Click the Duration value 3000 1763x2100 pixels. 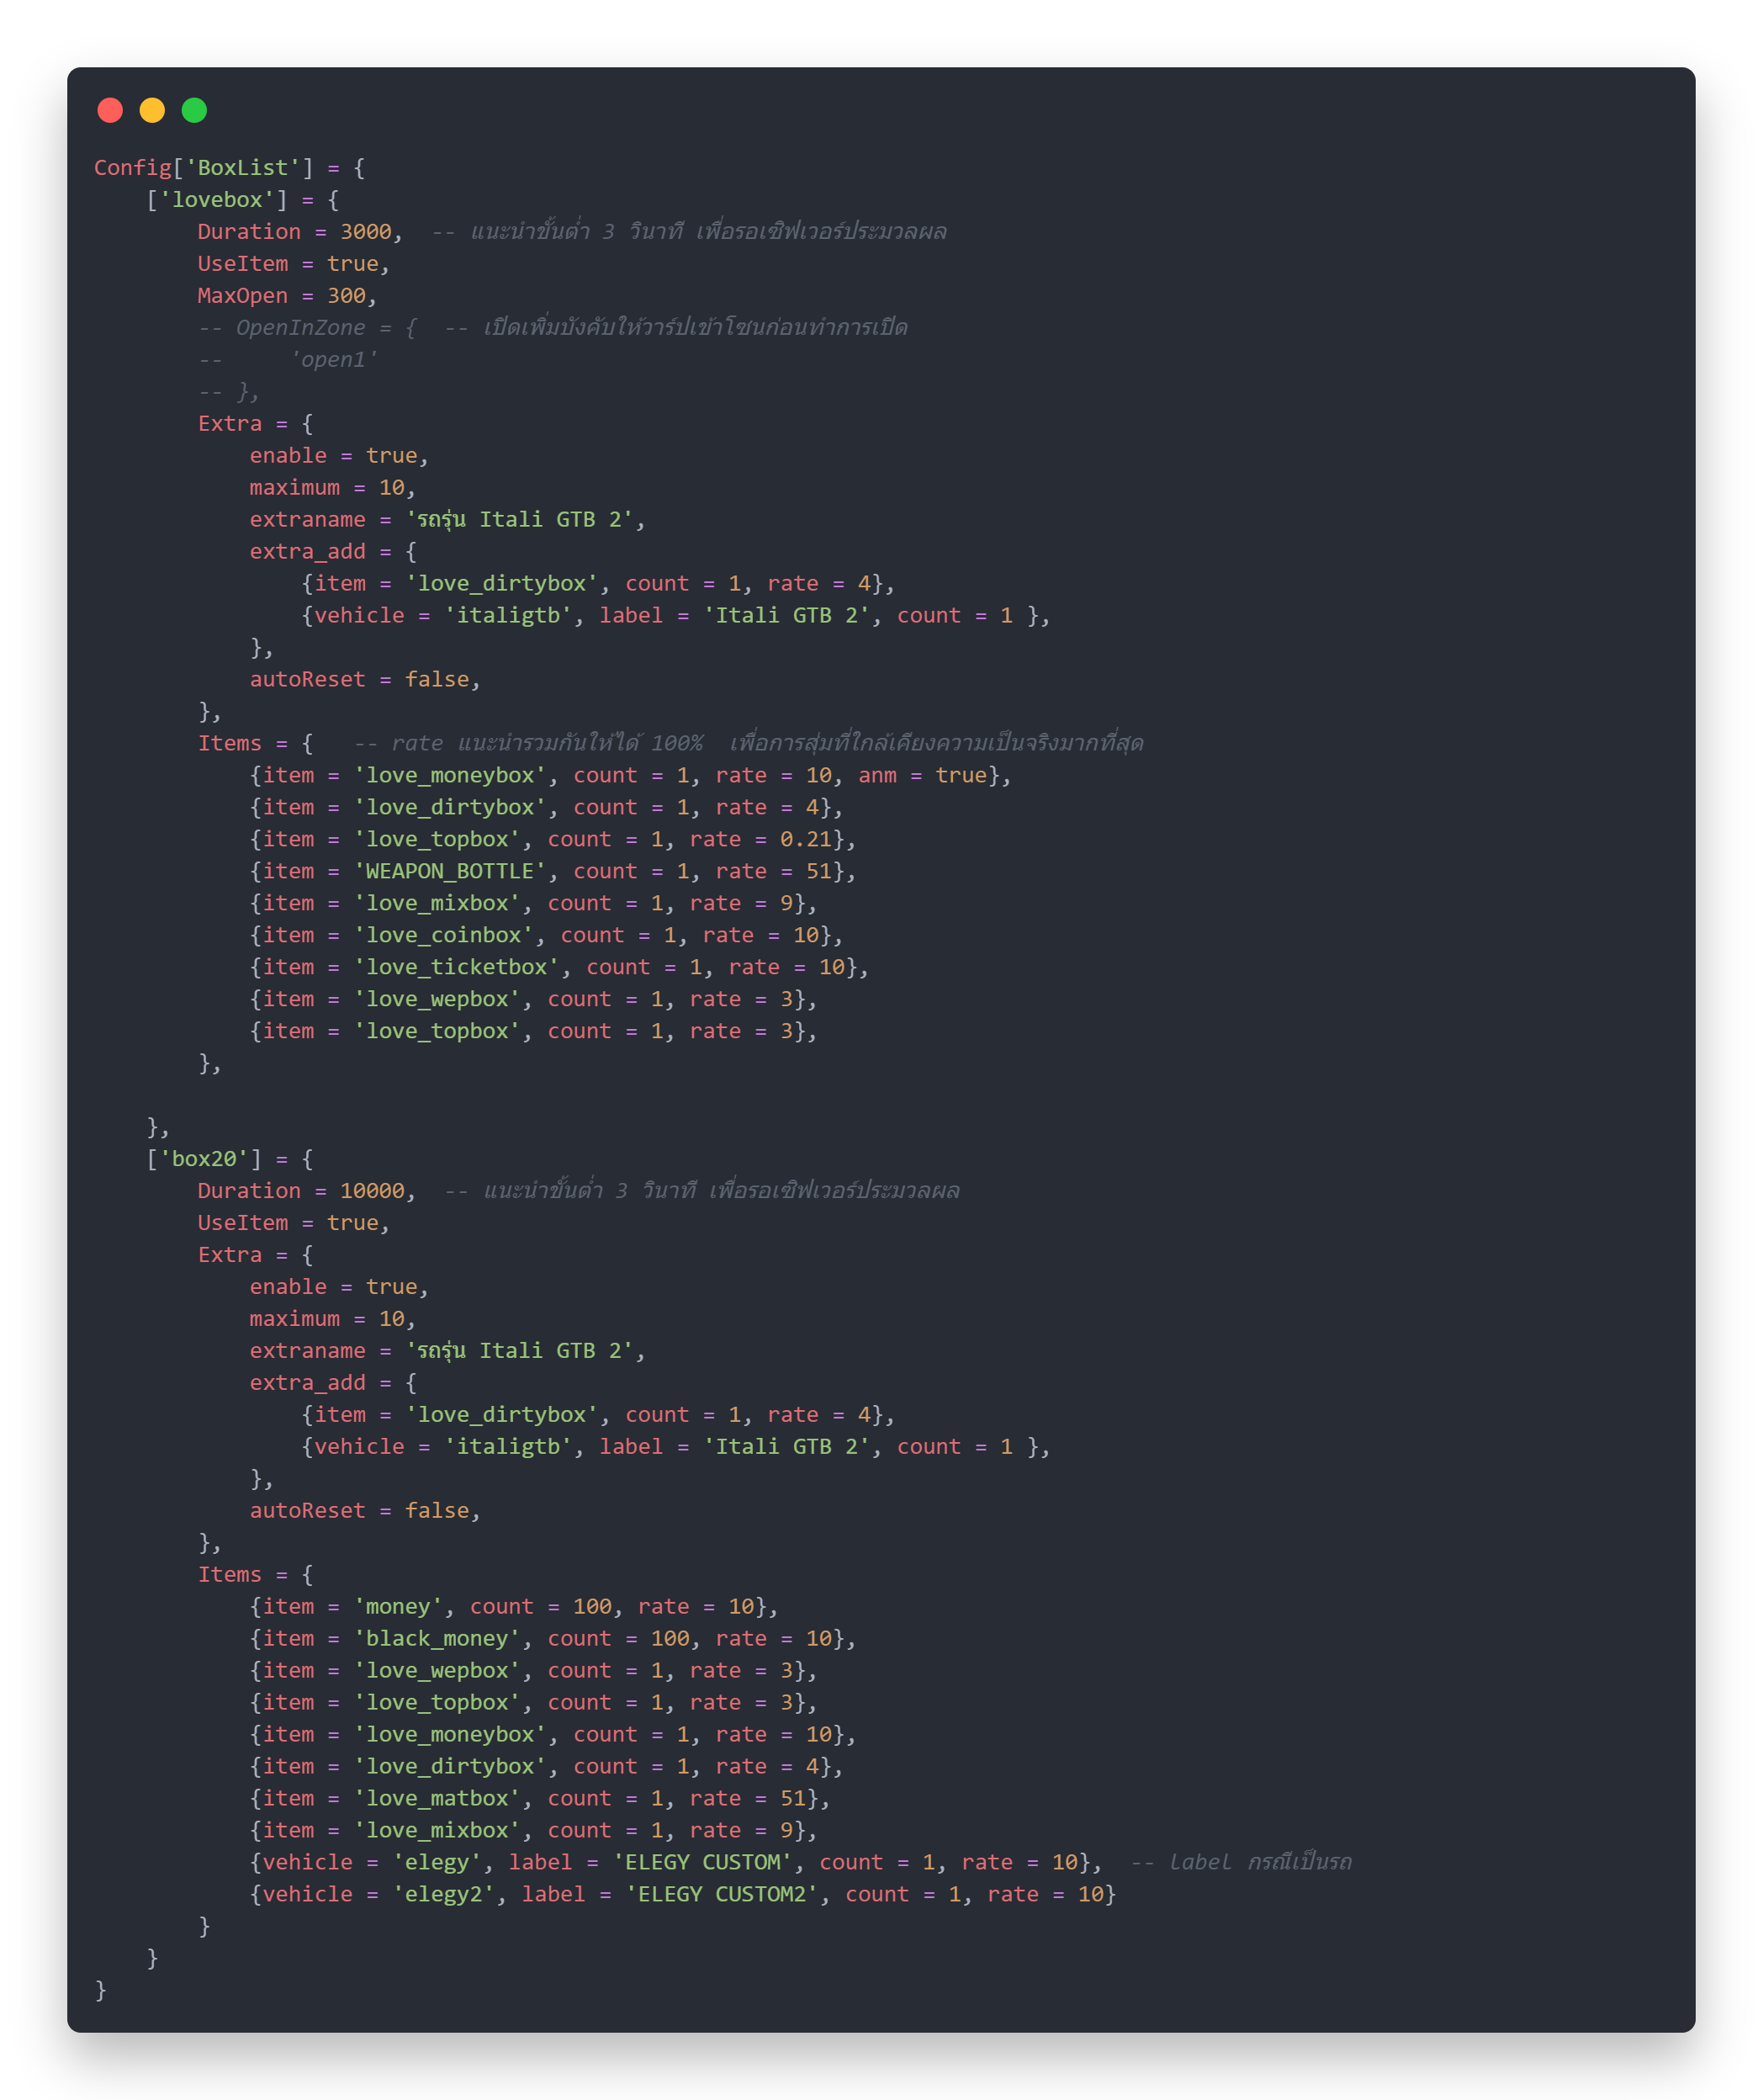(365, 232)
